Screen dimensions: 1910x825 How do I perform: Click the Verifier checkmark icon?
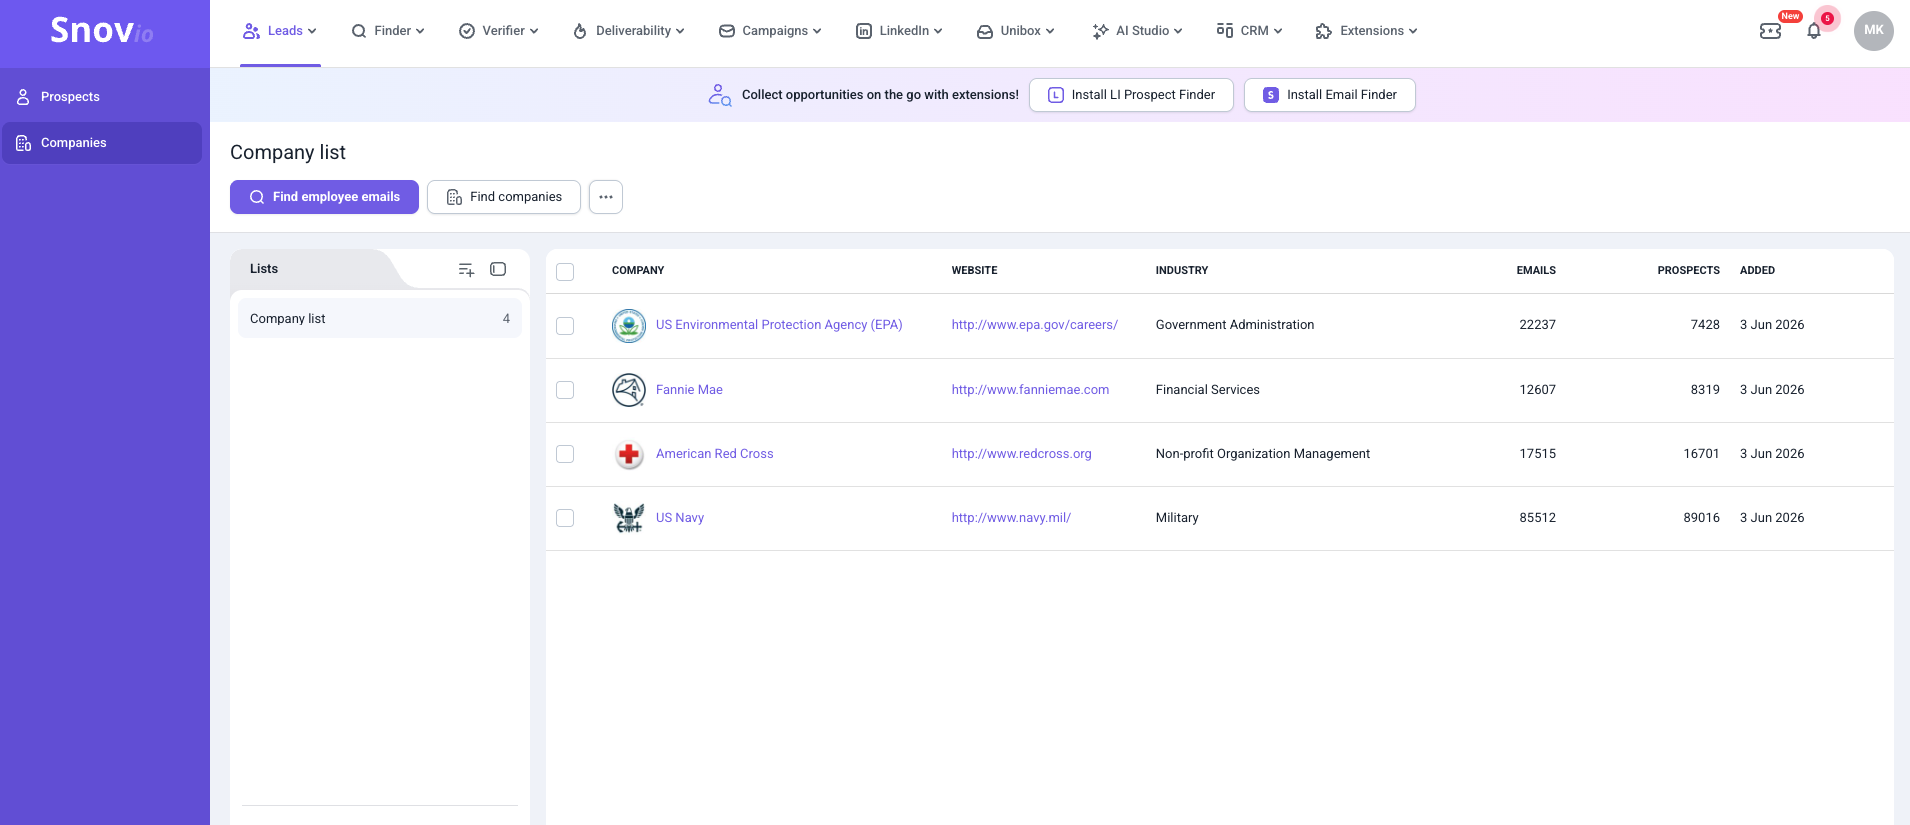coord(467,31)
